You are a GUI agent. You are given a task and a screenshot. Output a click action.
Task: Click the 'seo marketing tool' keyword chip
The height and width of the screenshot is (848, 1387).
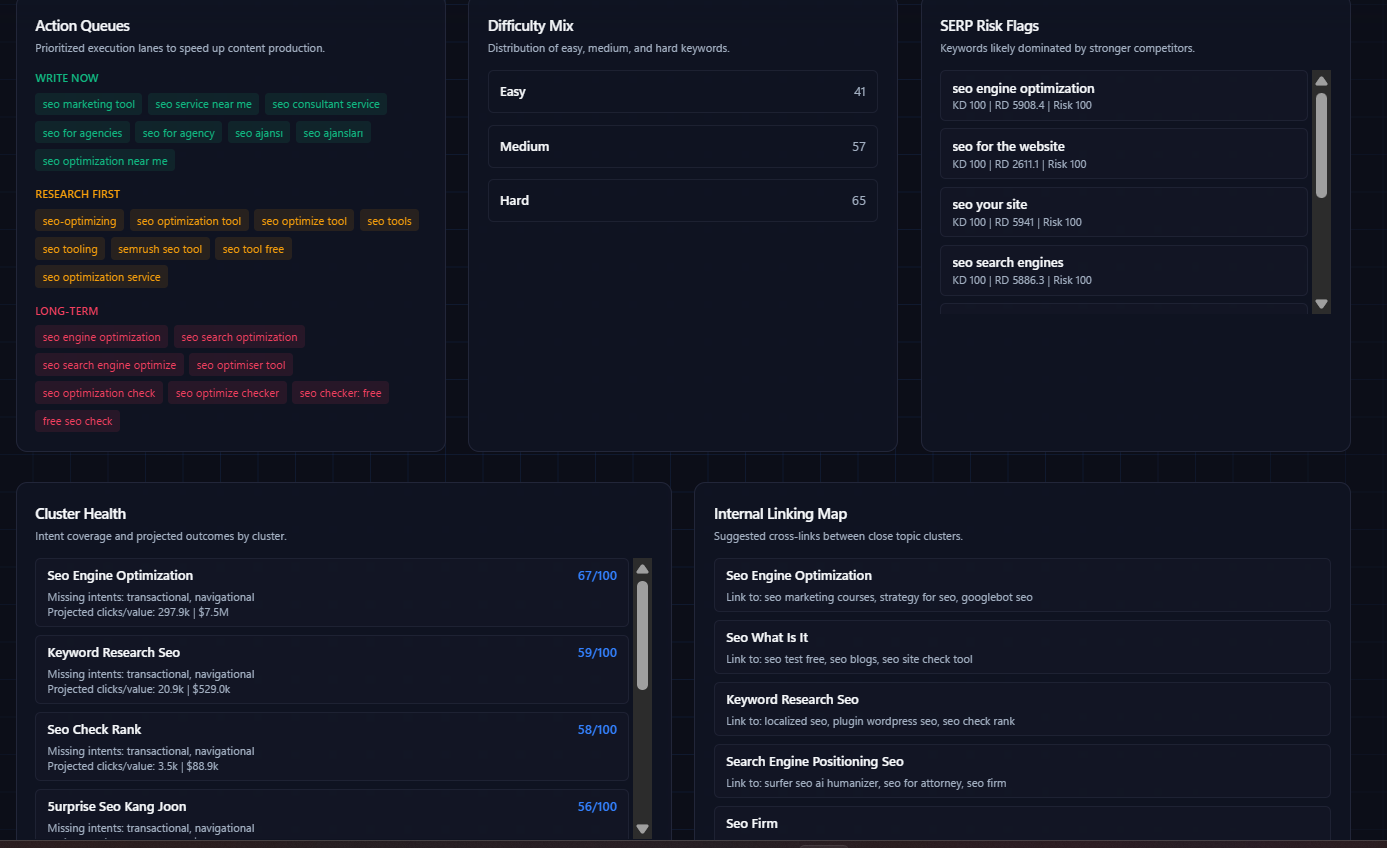coord(89,104)
